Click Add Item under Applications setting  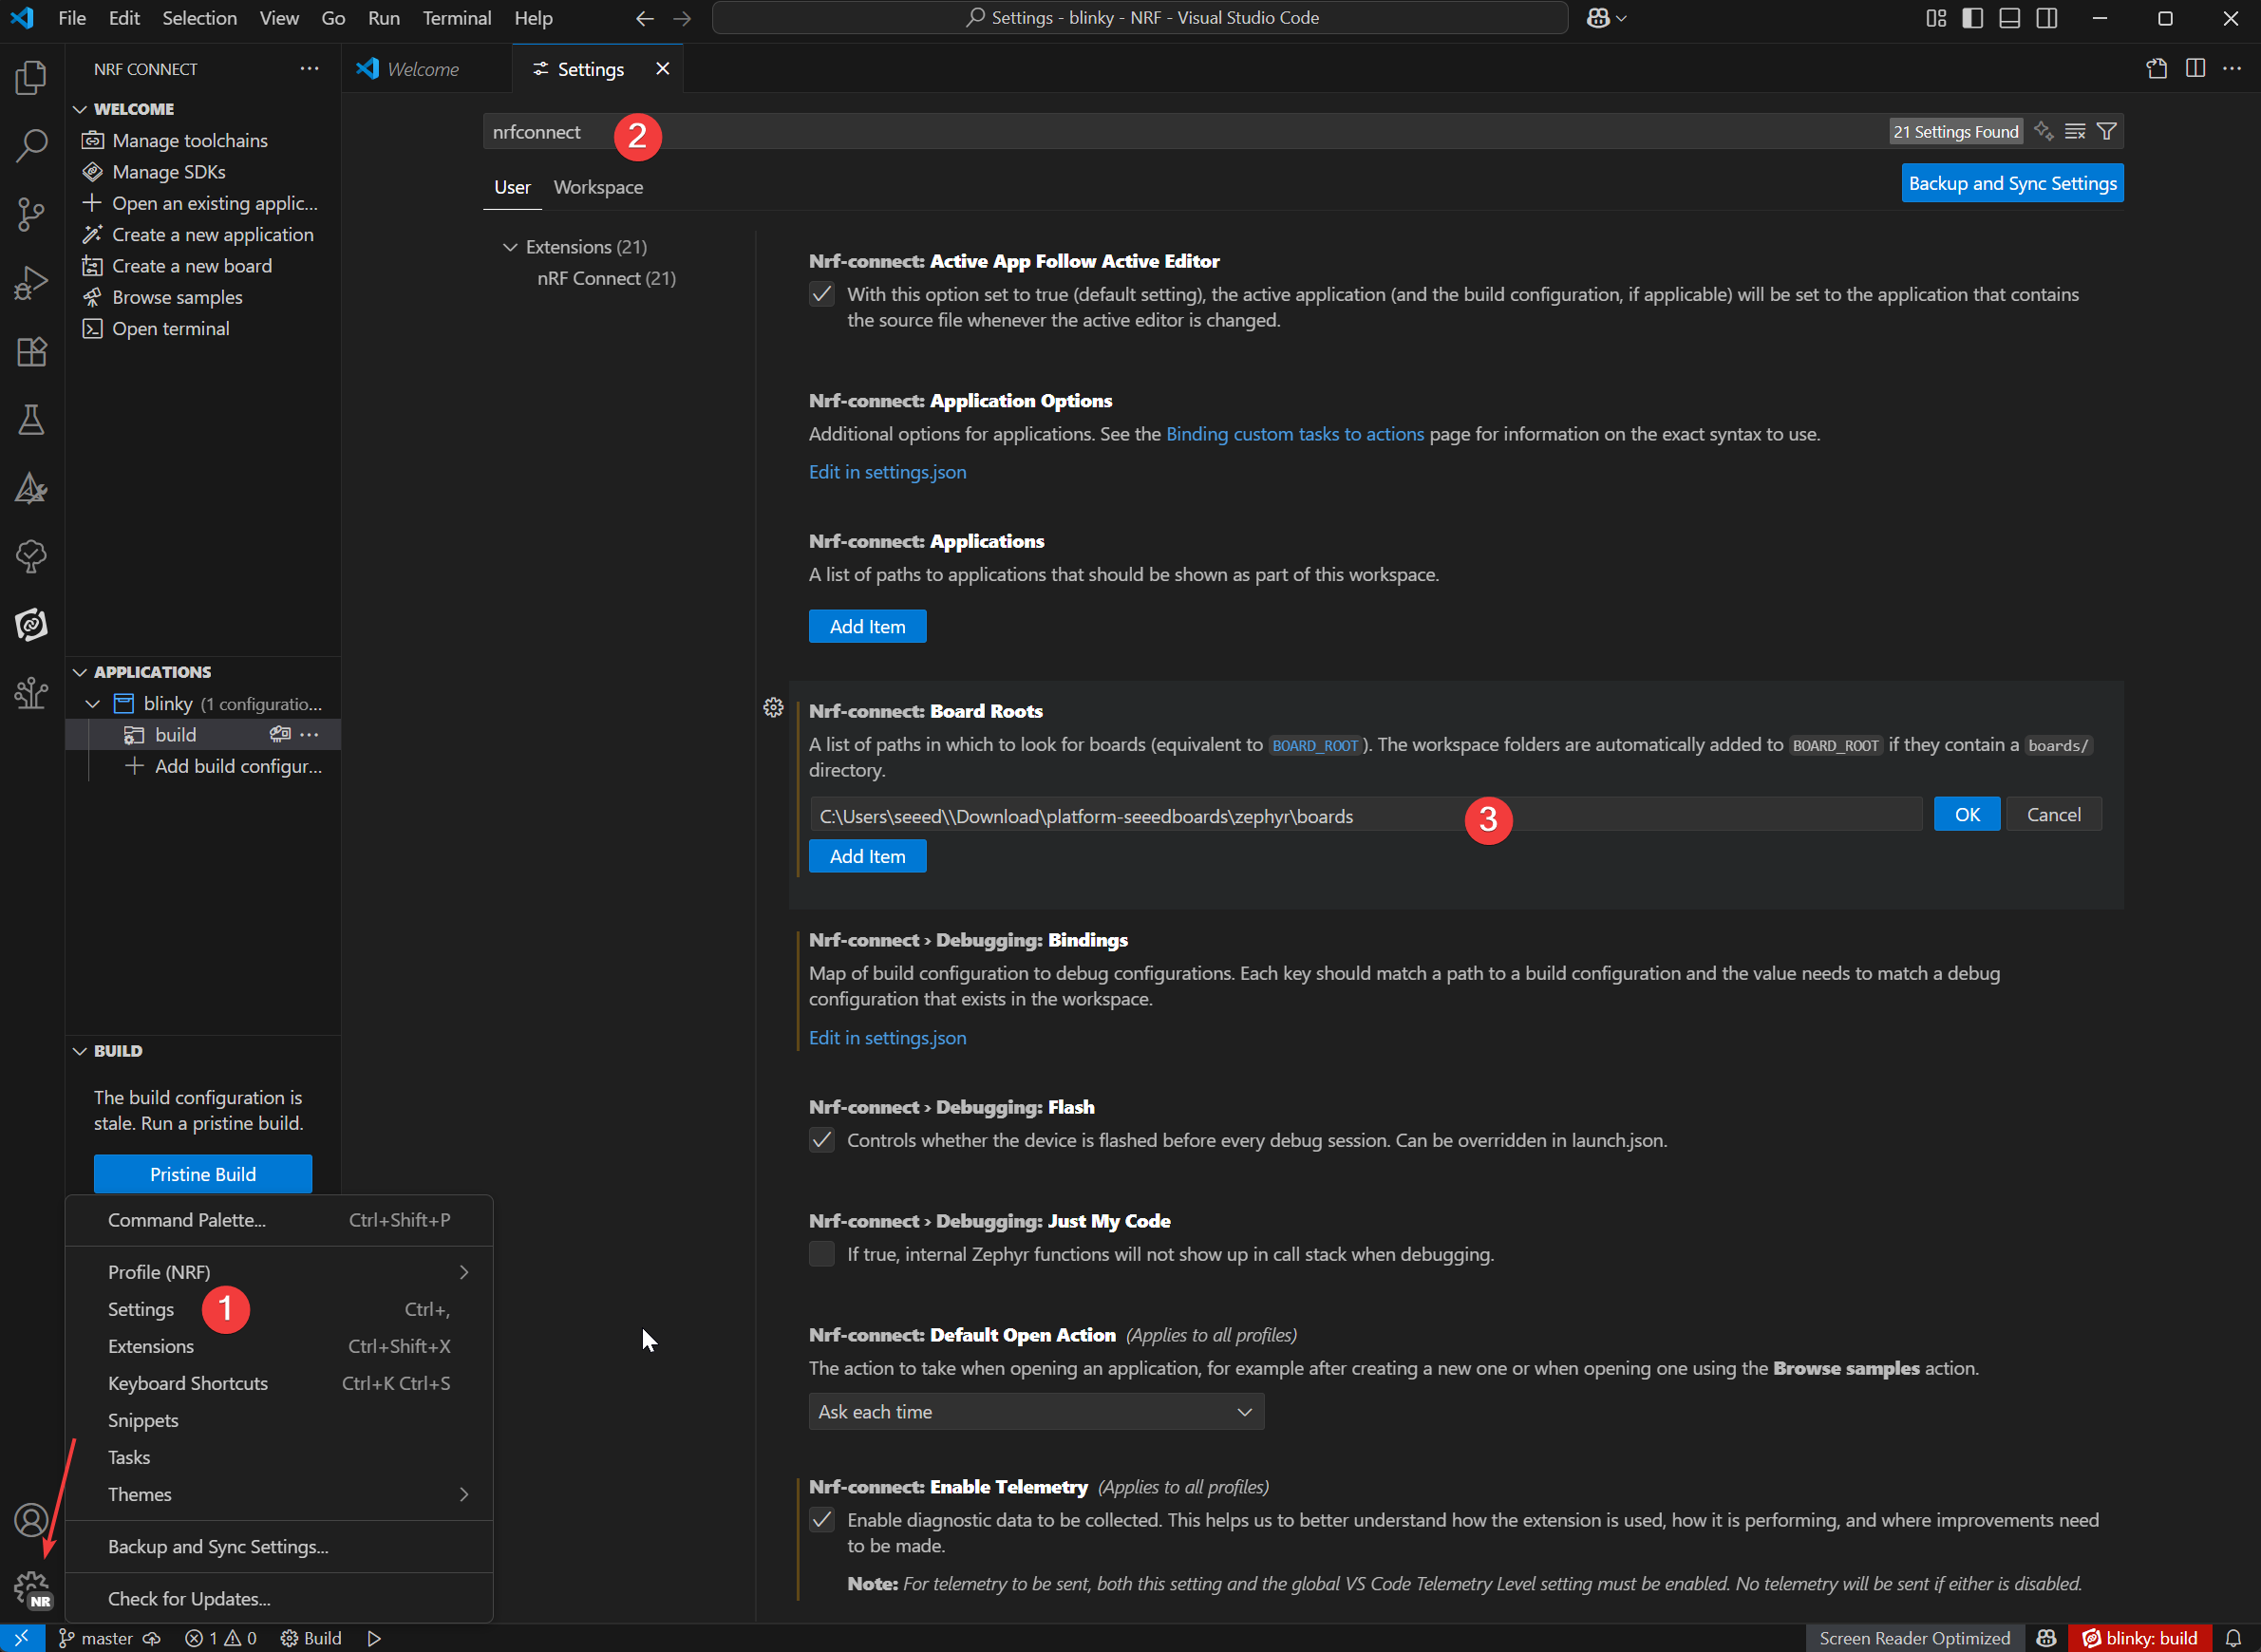coord(867,626)
